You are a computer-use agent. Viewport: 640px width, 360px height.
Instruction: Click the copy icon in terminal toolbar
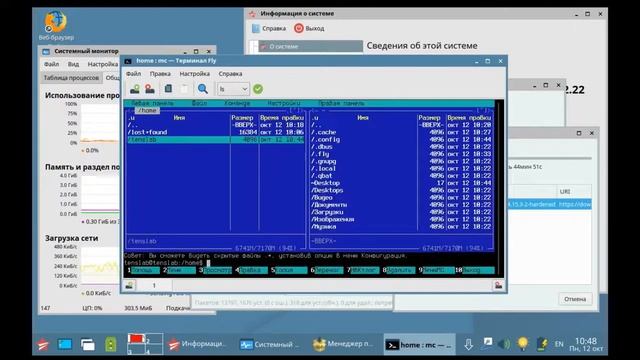point(168,89)
